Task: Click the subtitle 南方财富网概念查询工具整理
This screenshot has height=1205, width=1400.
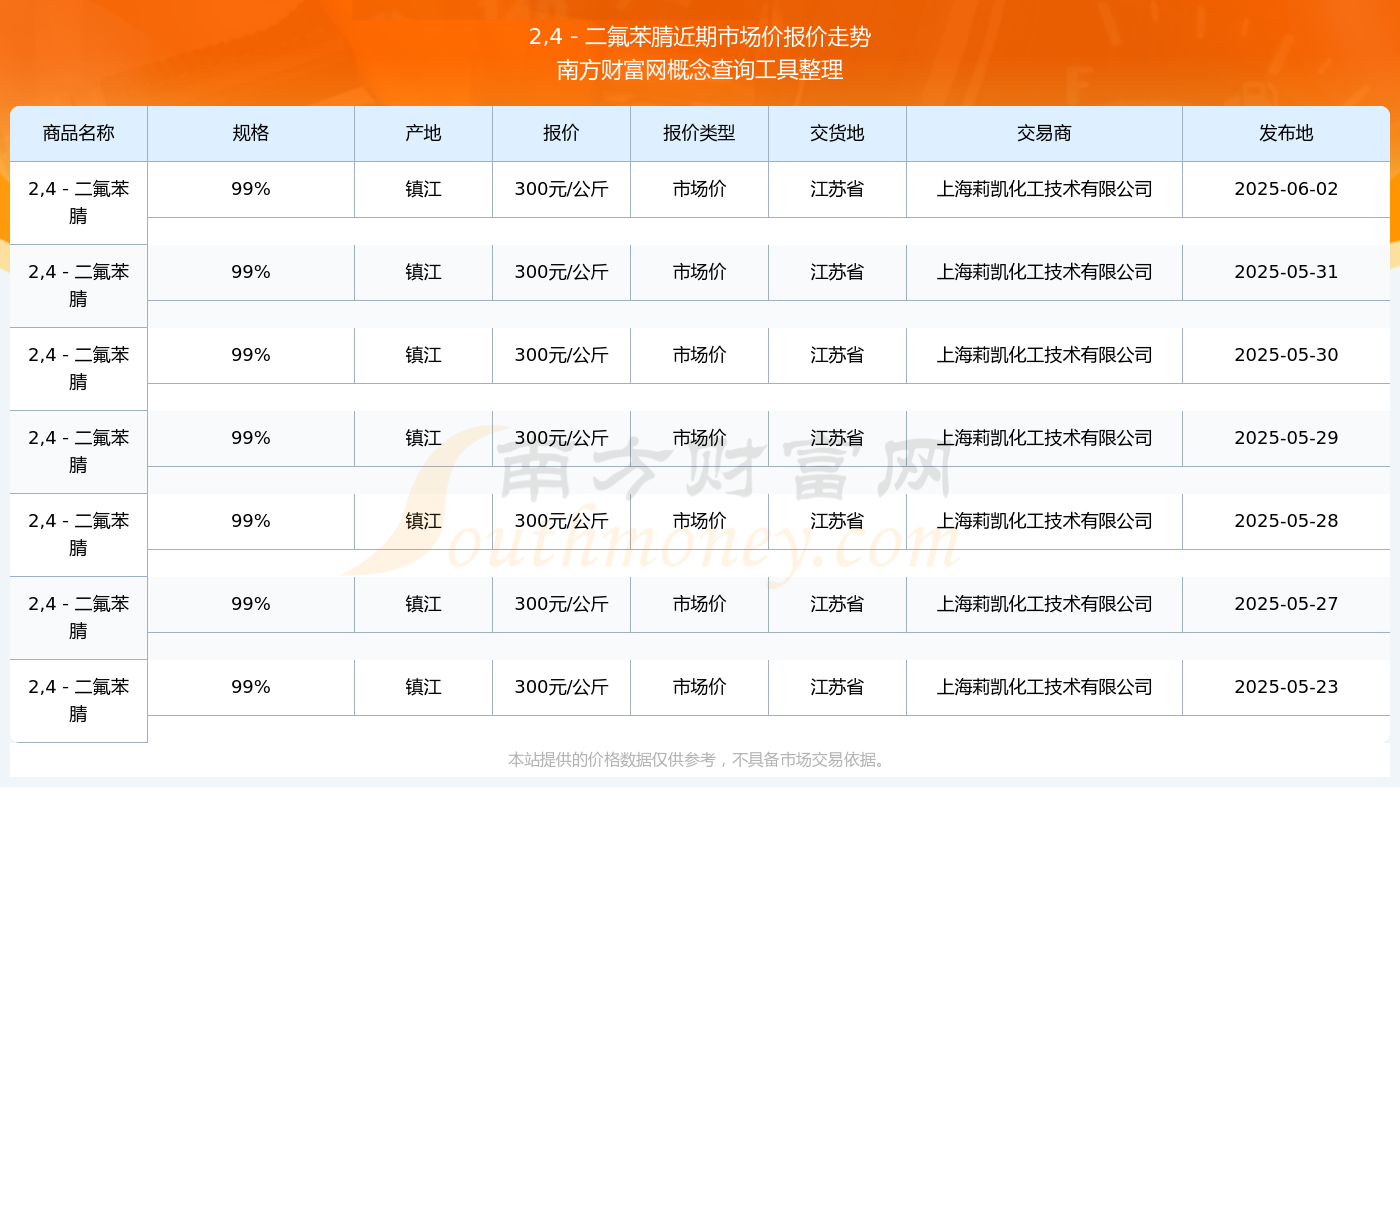Action: (700, 70)
